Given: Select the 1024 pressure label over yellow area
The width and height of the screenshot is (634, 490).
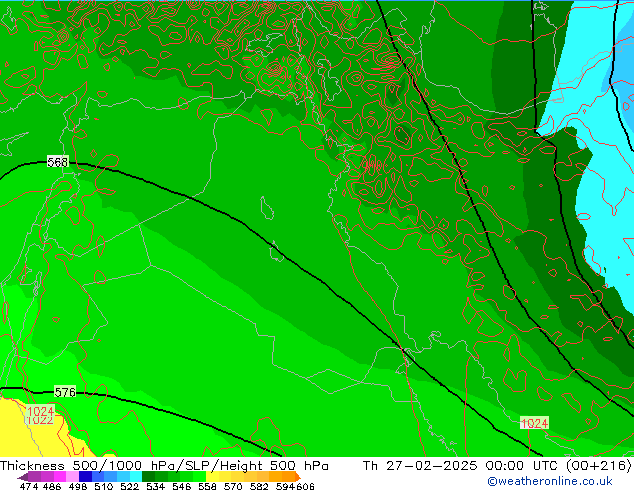Looking at the screenshot, I should (x=40, y=412).
